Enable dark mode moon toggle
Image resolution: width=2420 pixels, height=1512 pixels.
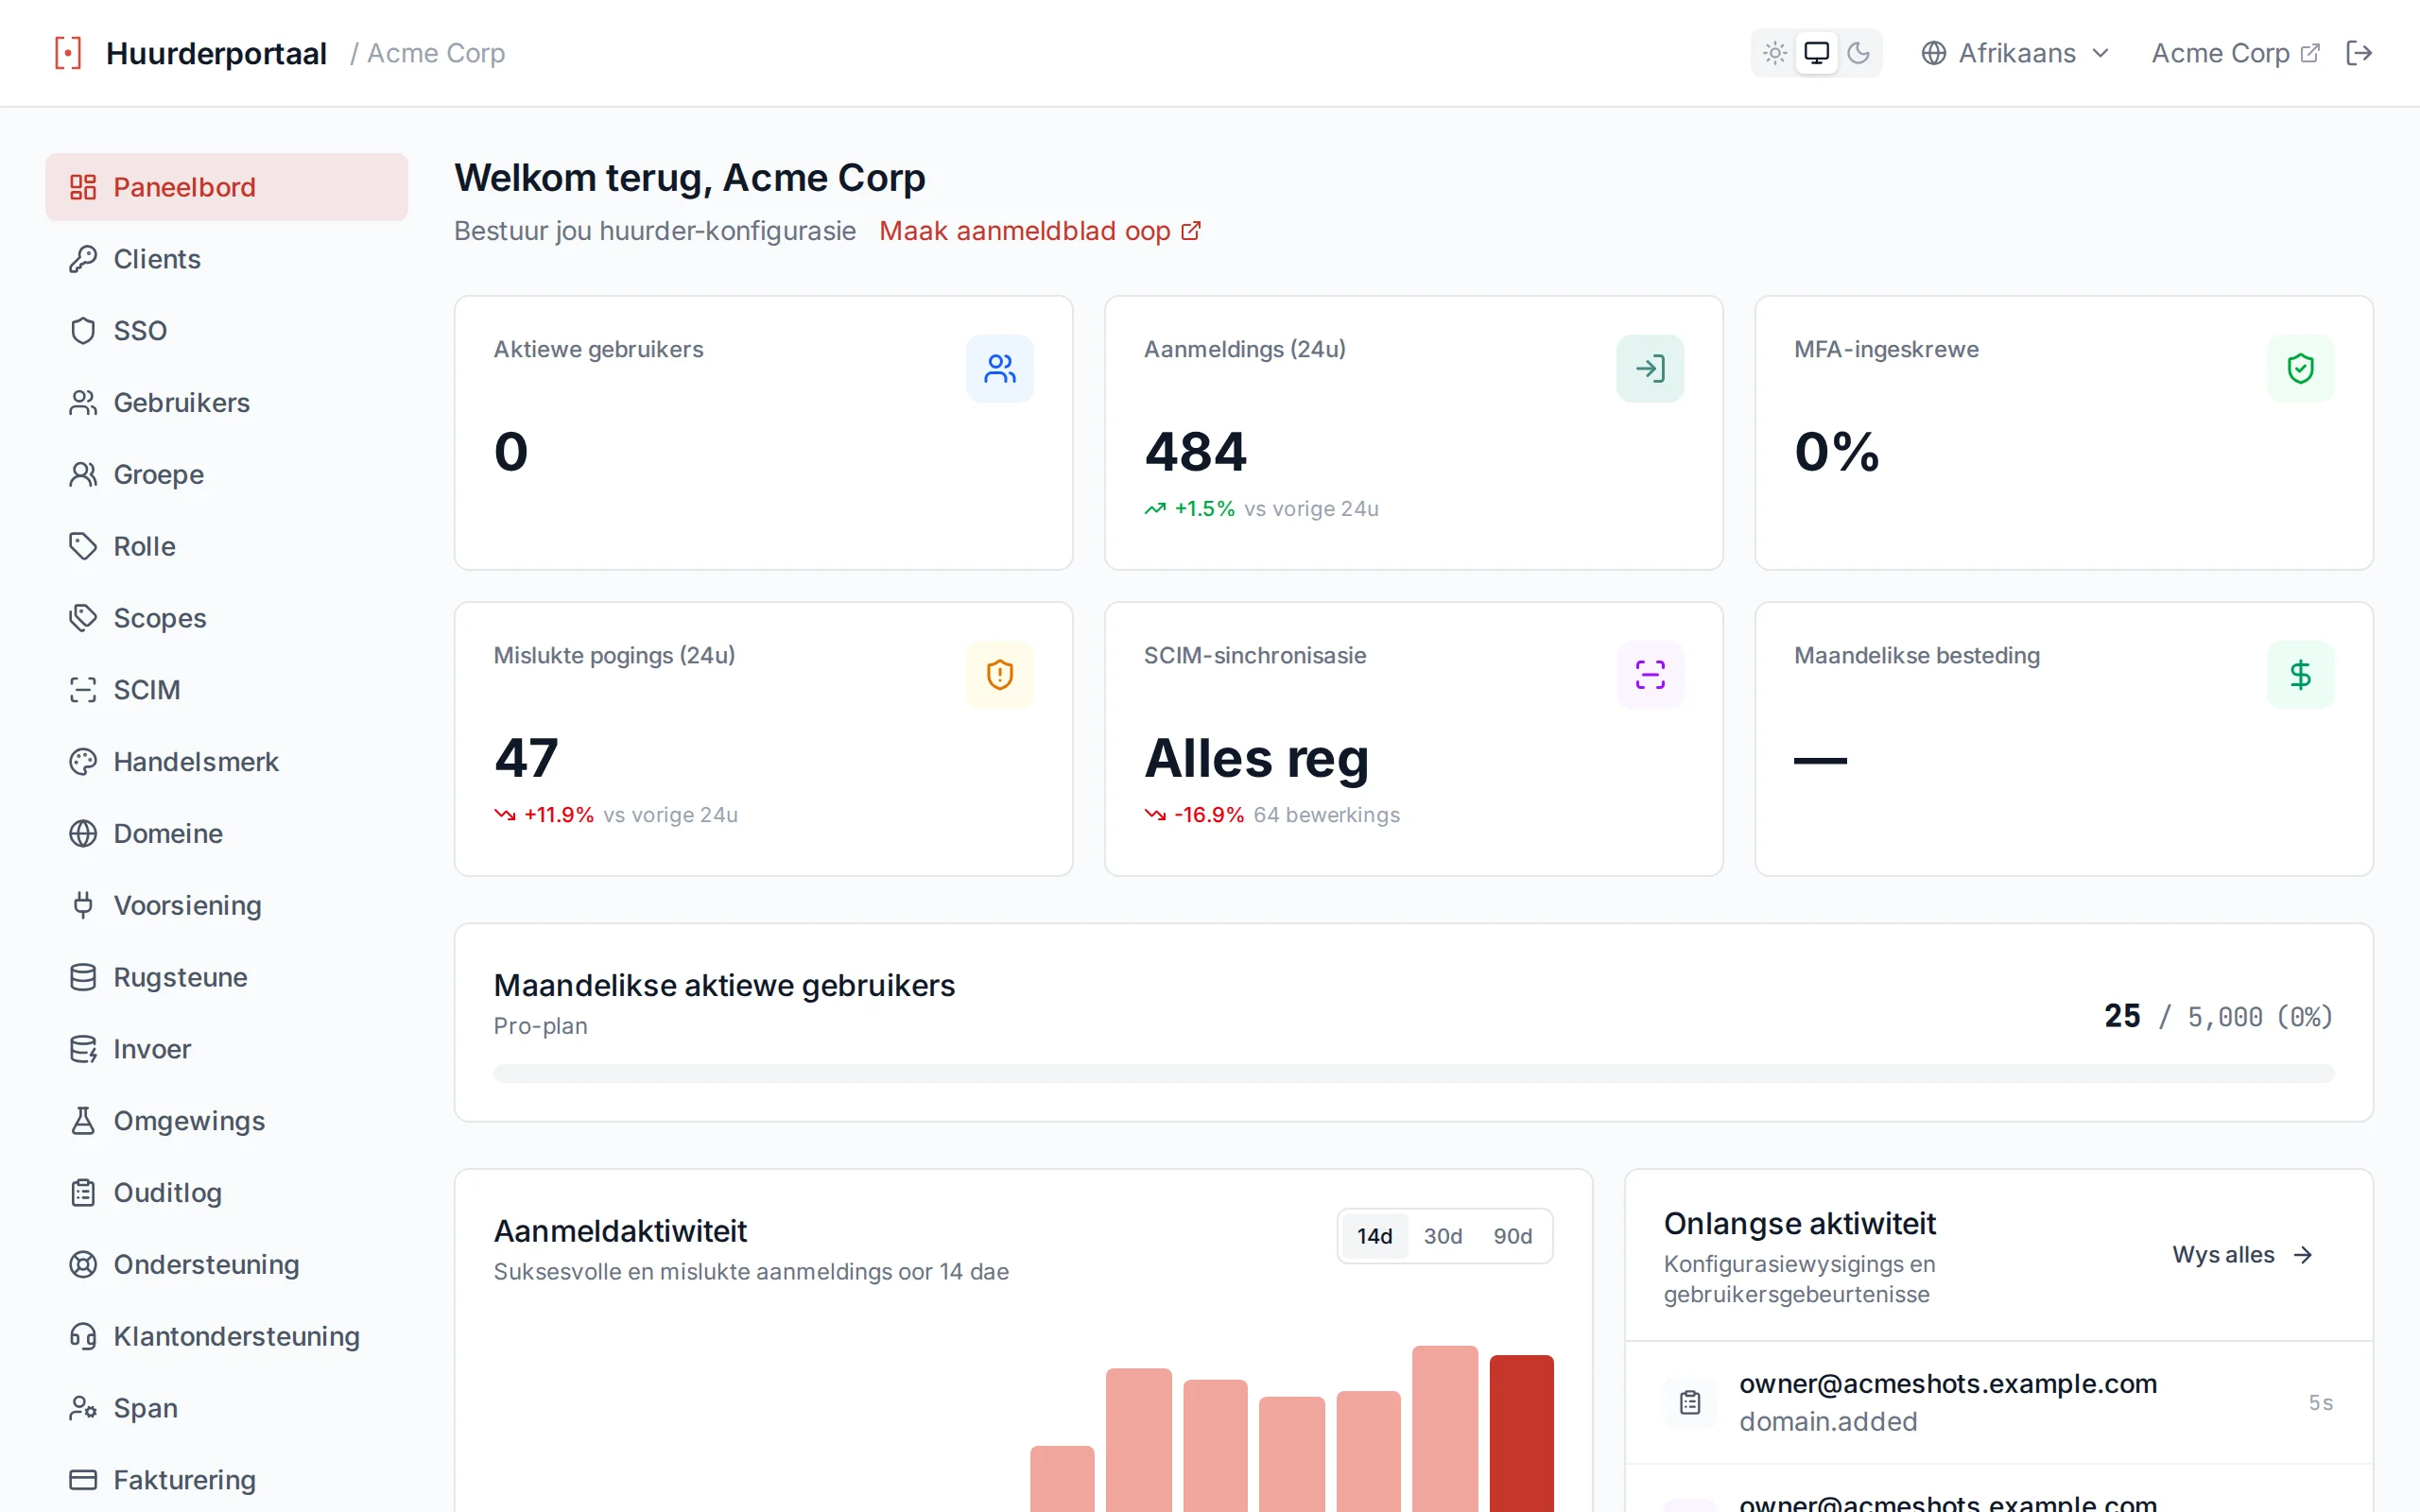1858,53
